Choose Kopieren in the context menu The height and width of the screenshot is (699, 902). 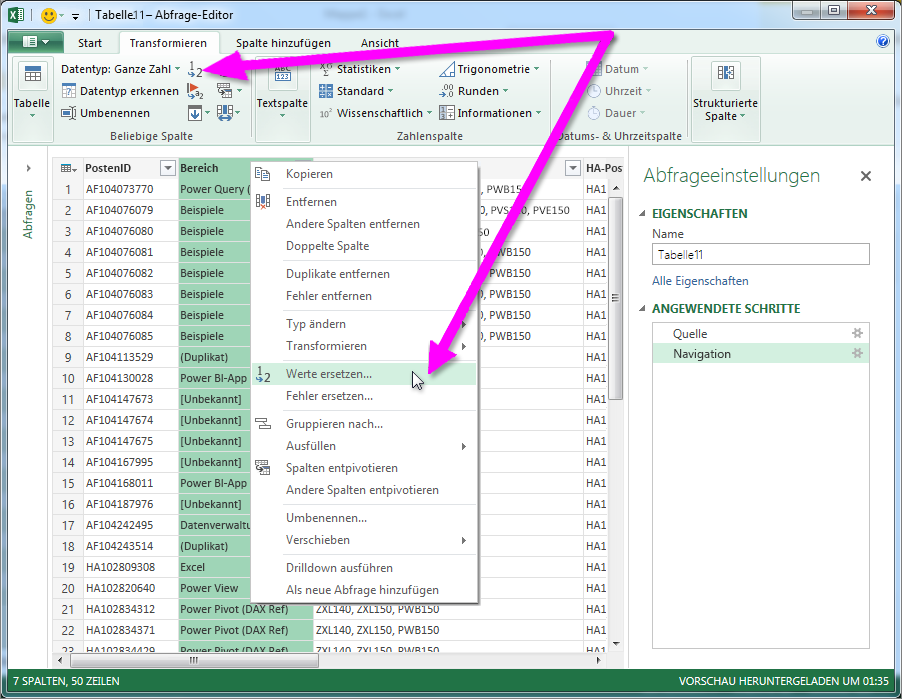point(364,174)
